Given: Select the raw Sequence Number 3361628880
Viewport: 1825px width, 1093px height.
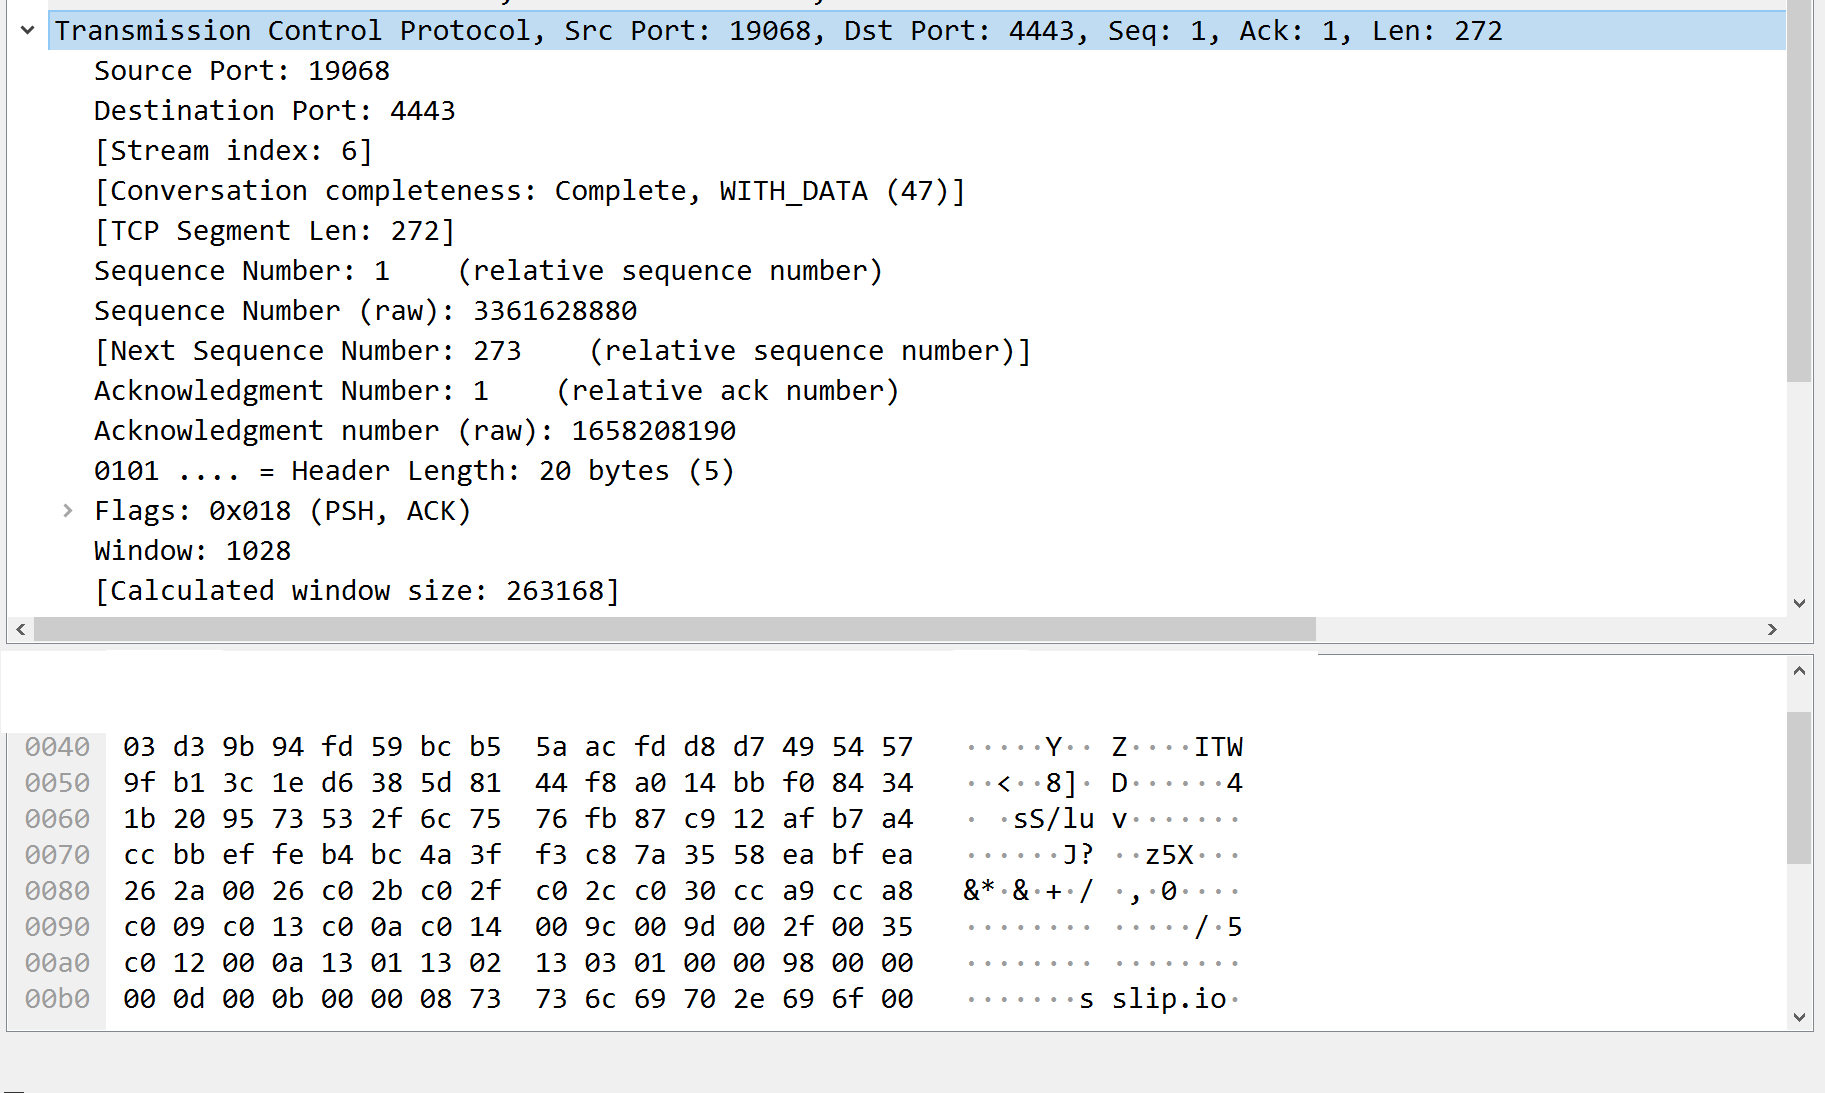Looking at the screenshot, I should click(x=365, y=310).
